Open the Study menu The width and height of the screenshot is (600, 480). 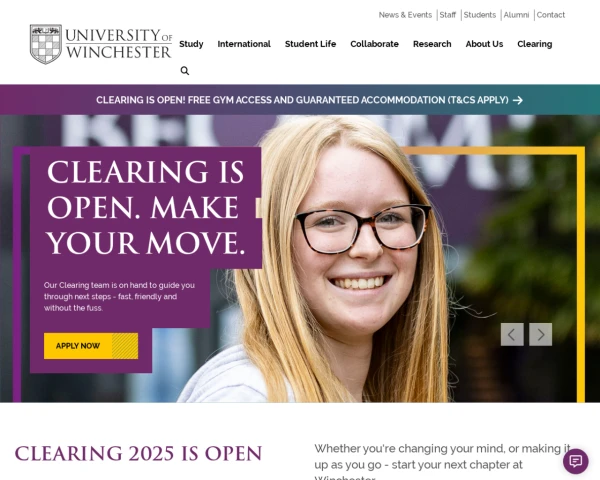coord(191,44)
